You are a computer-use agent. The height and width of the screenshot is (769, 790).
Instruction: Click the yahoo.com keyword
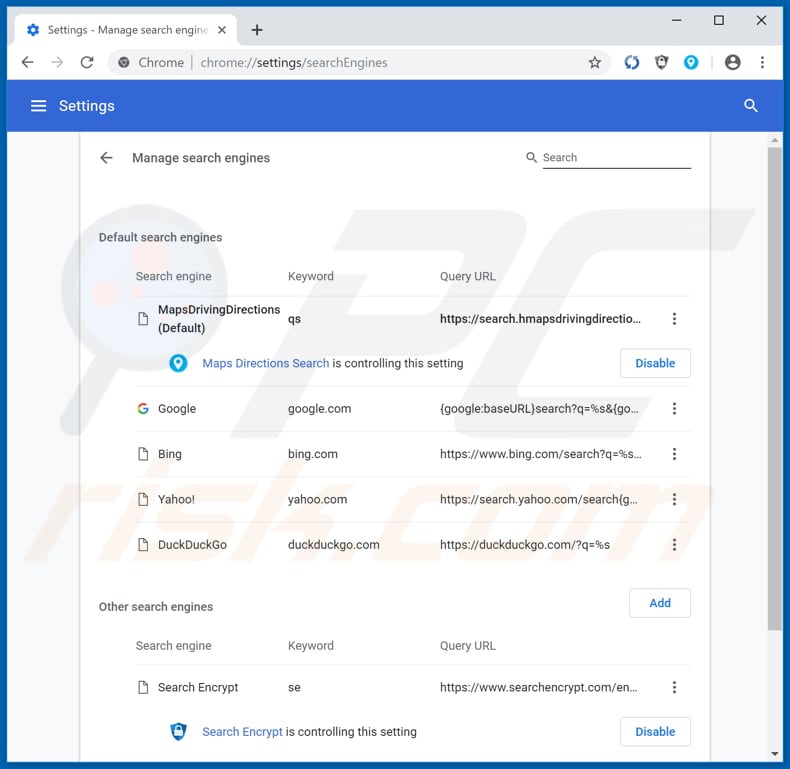(317, 499)
